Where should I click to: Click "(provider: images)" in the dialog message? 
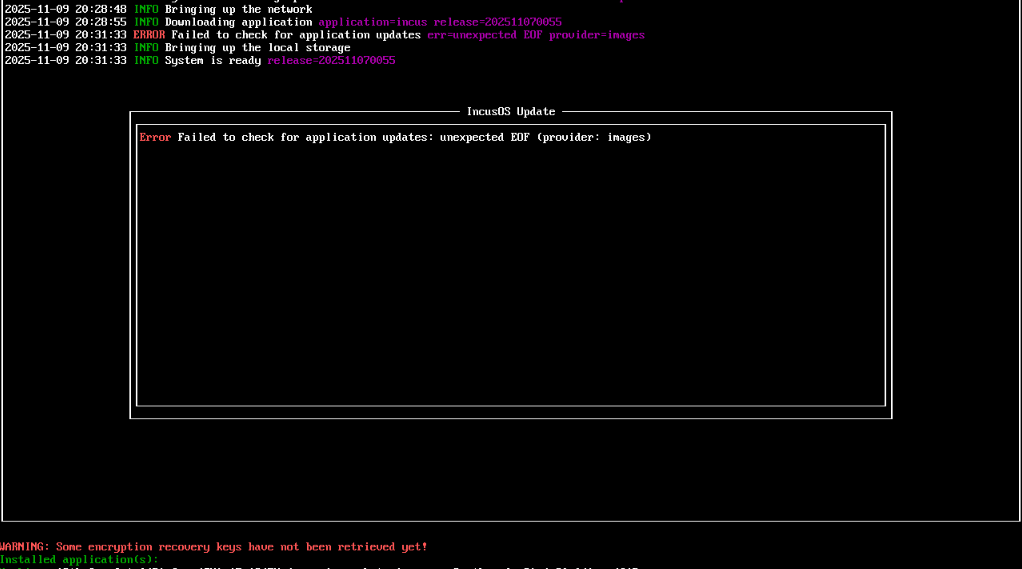coord(594,137)
